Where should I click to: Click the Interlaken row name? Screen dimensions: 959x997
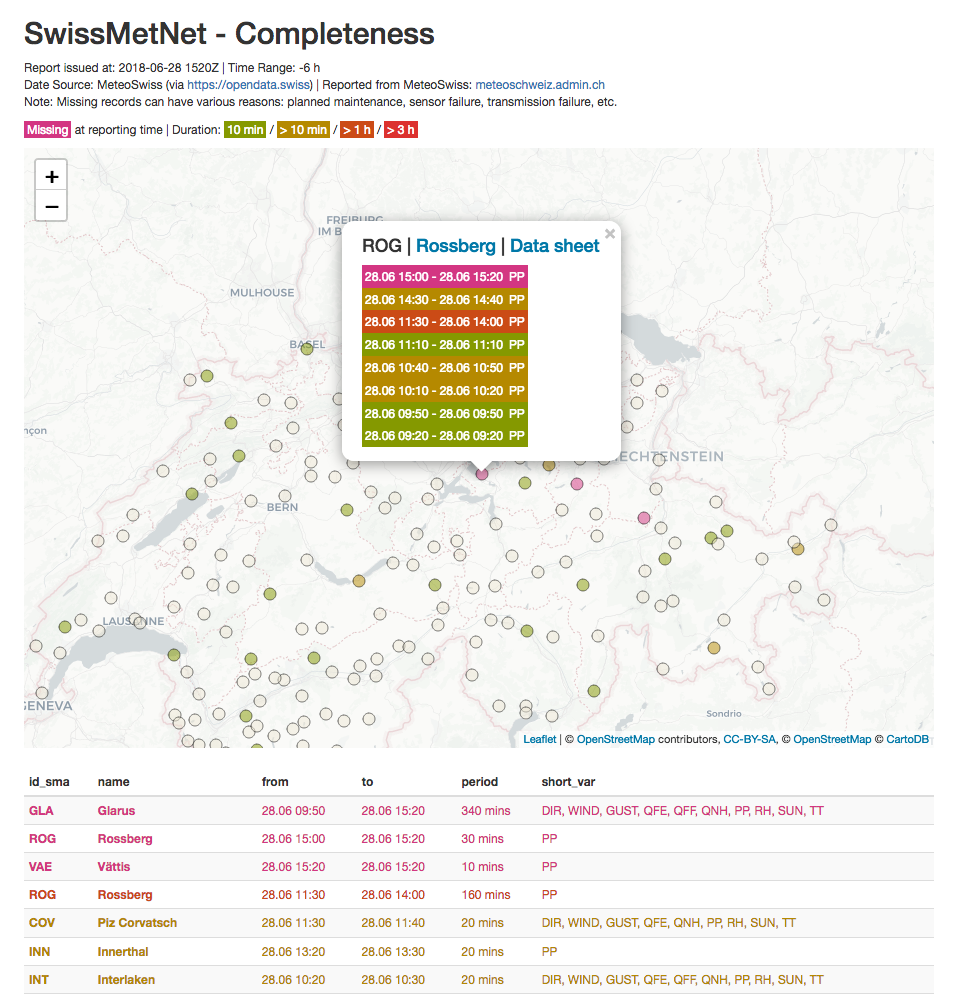[126, 979]
